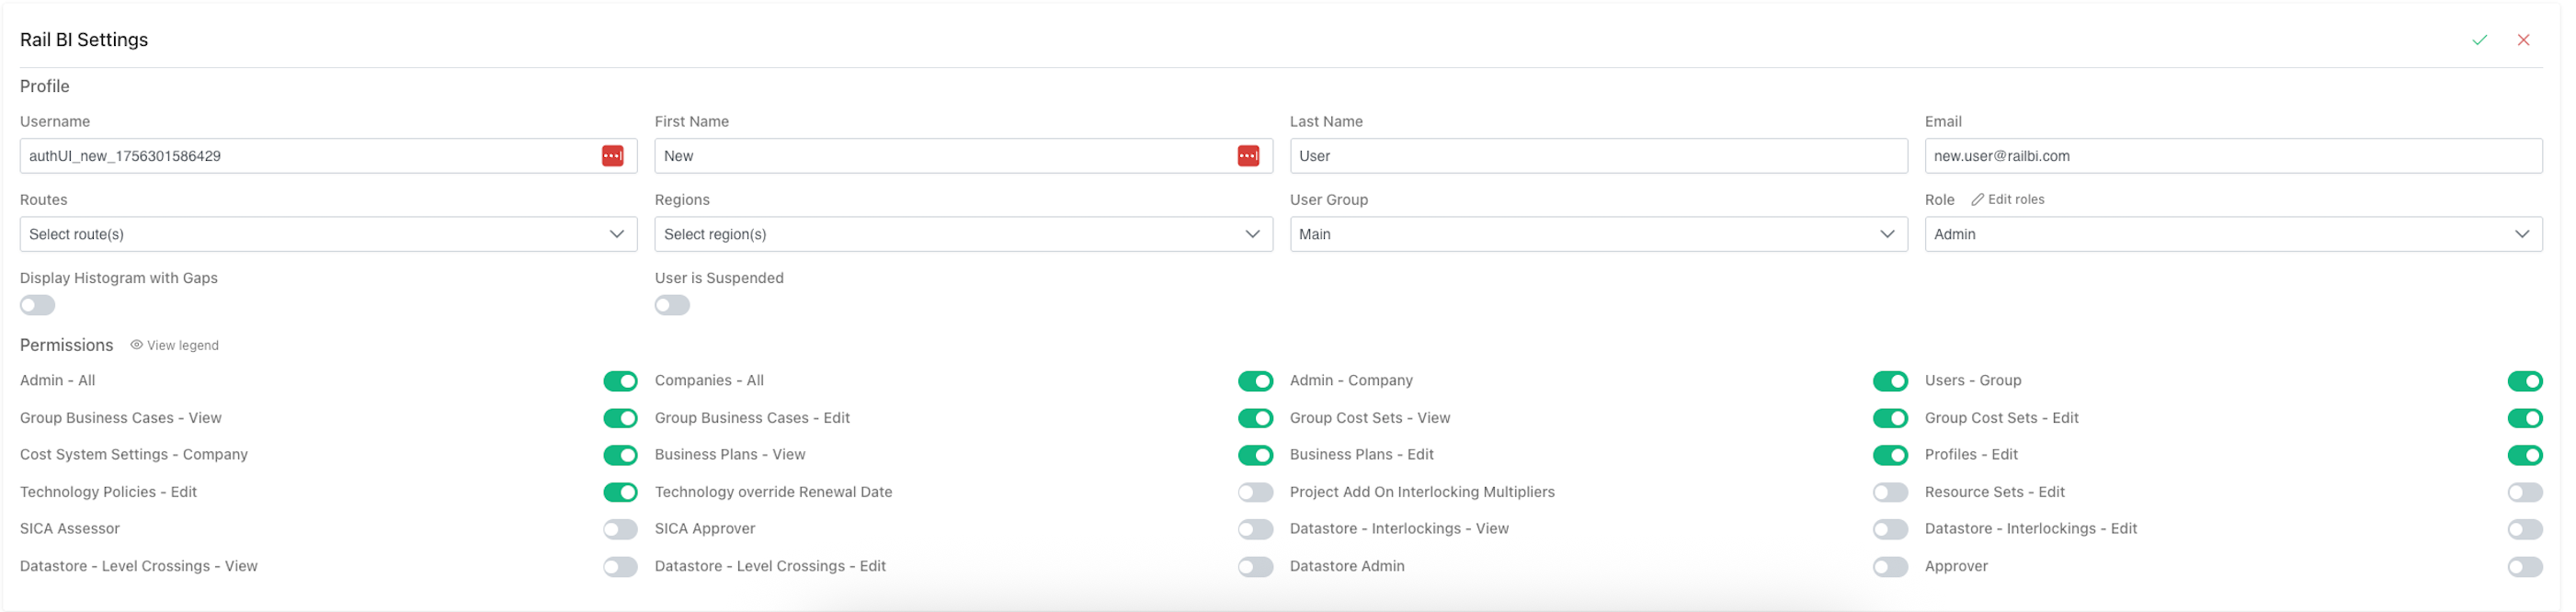Click into the Email input field
This screenshot has width=2576, height=612.
pyautogui.click(x=2232, y=156)
